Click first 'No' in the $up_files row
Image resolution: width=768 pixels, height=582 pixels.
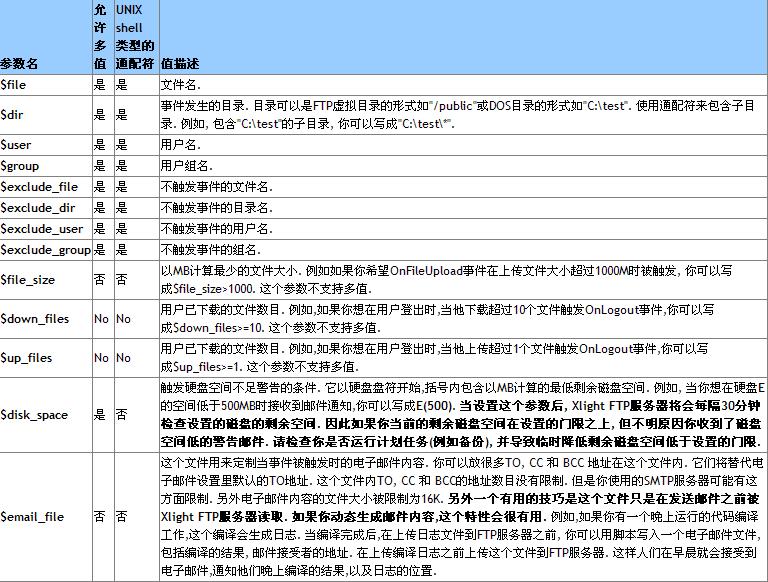101,358
